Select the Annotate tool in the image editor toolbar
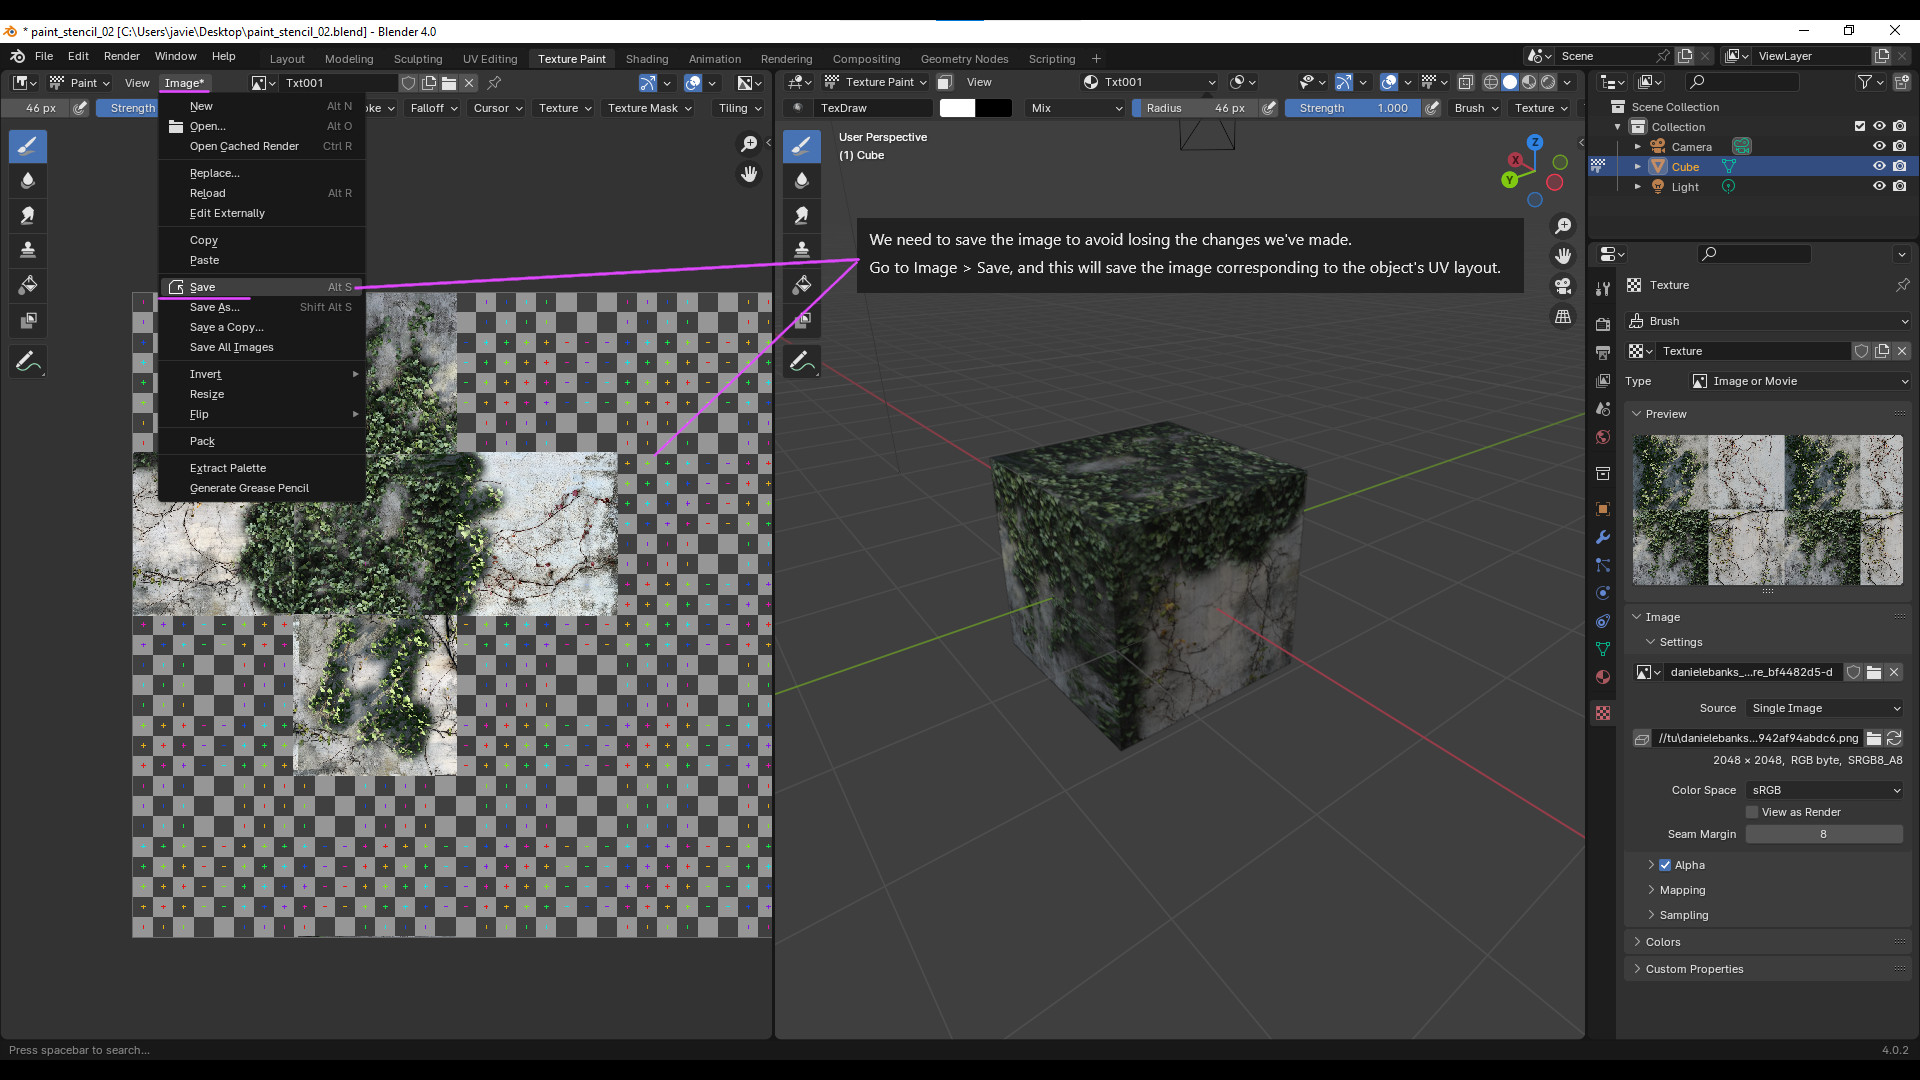 point(28,361)
